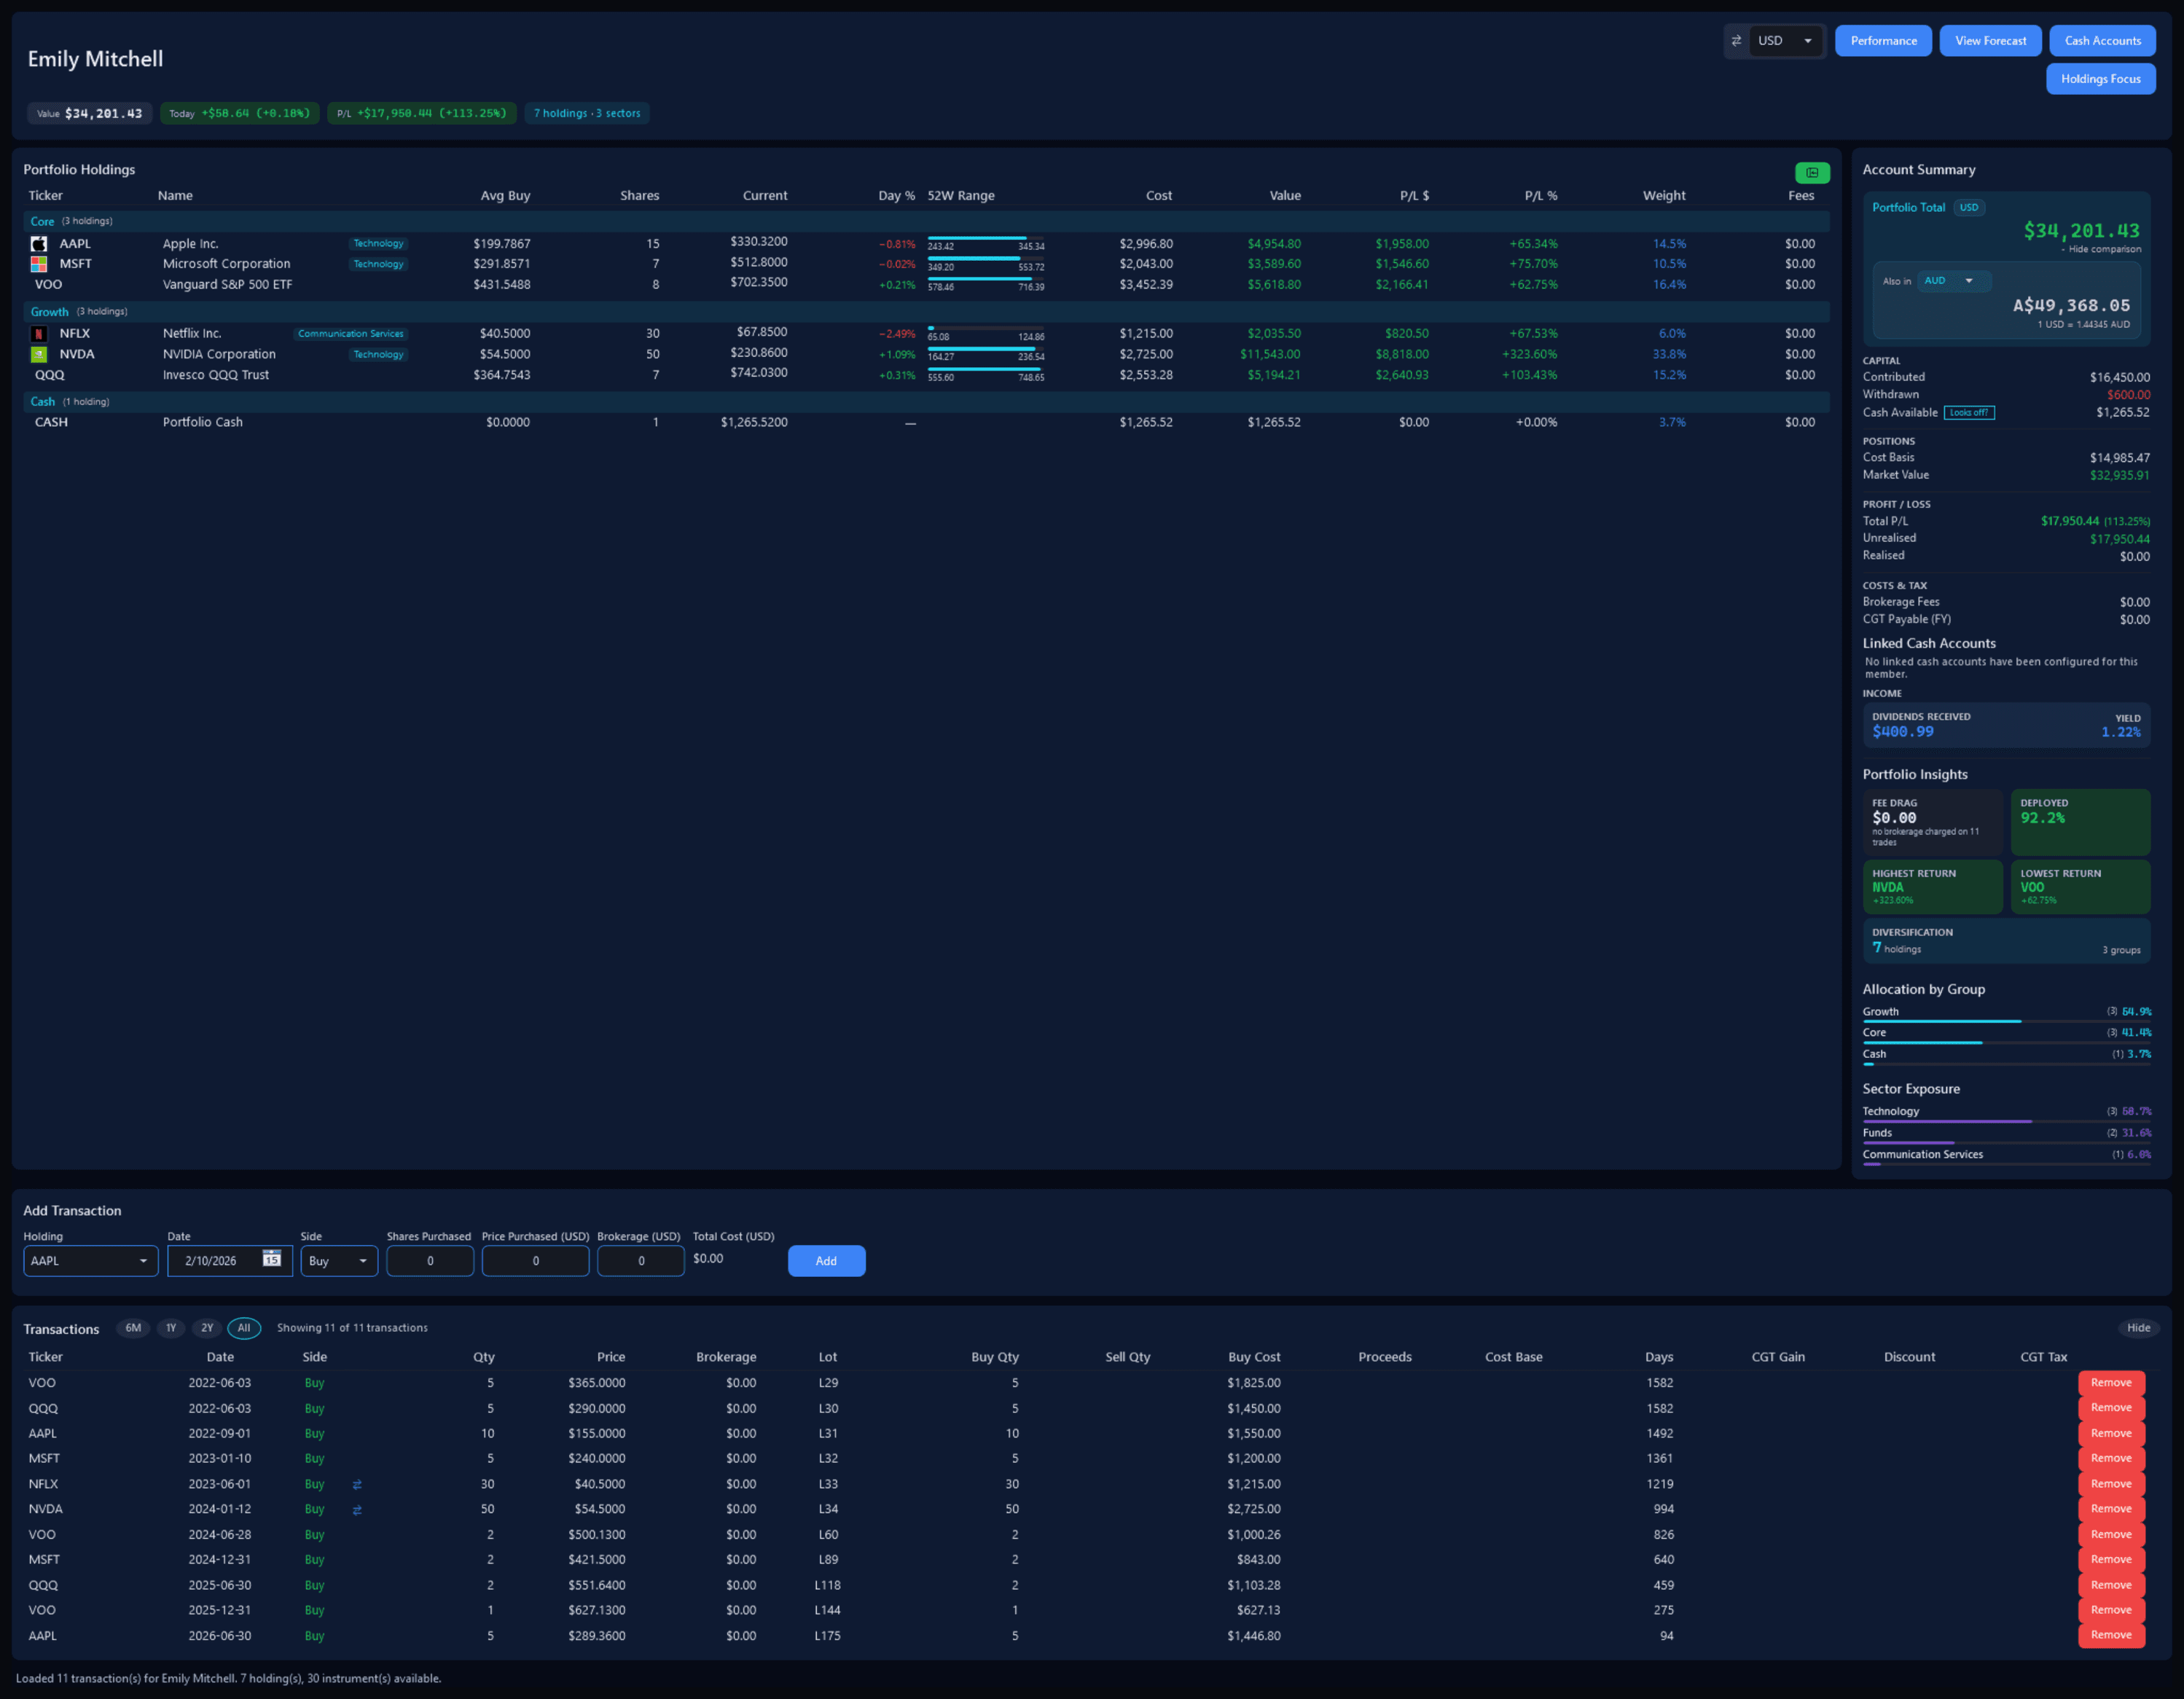Click the transfer arrows icon on NVDA transaction

[357, 1509]
